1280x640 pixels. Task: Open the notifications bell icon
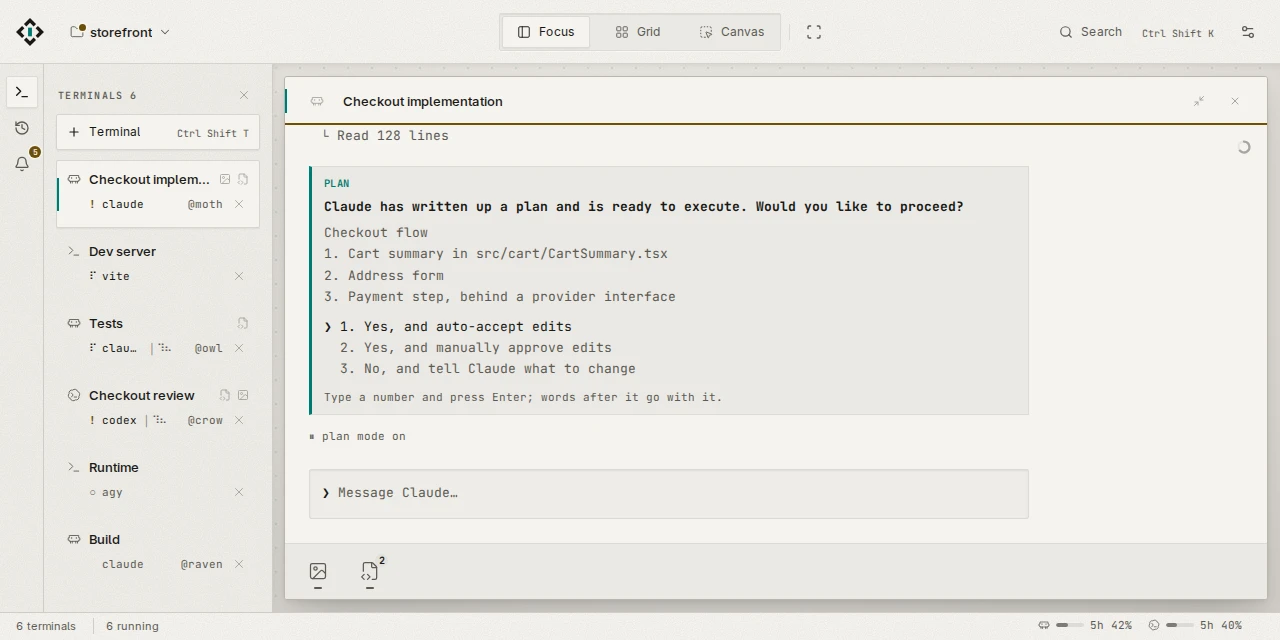pyautogui.click(x=22, y=164)
